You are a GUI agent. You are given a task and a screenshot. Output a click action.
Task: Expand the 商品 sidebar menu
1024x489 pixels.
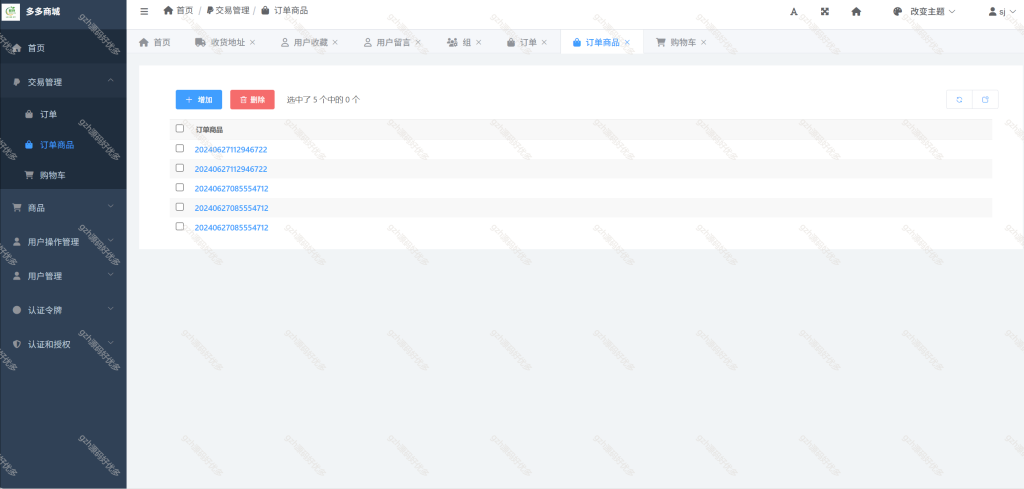pyautogui.click(x=63, y=208)
